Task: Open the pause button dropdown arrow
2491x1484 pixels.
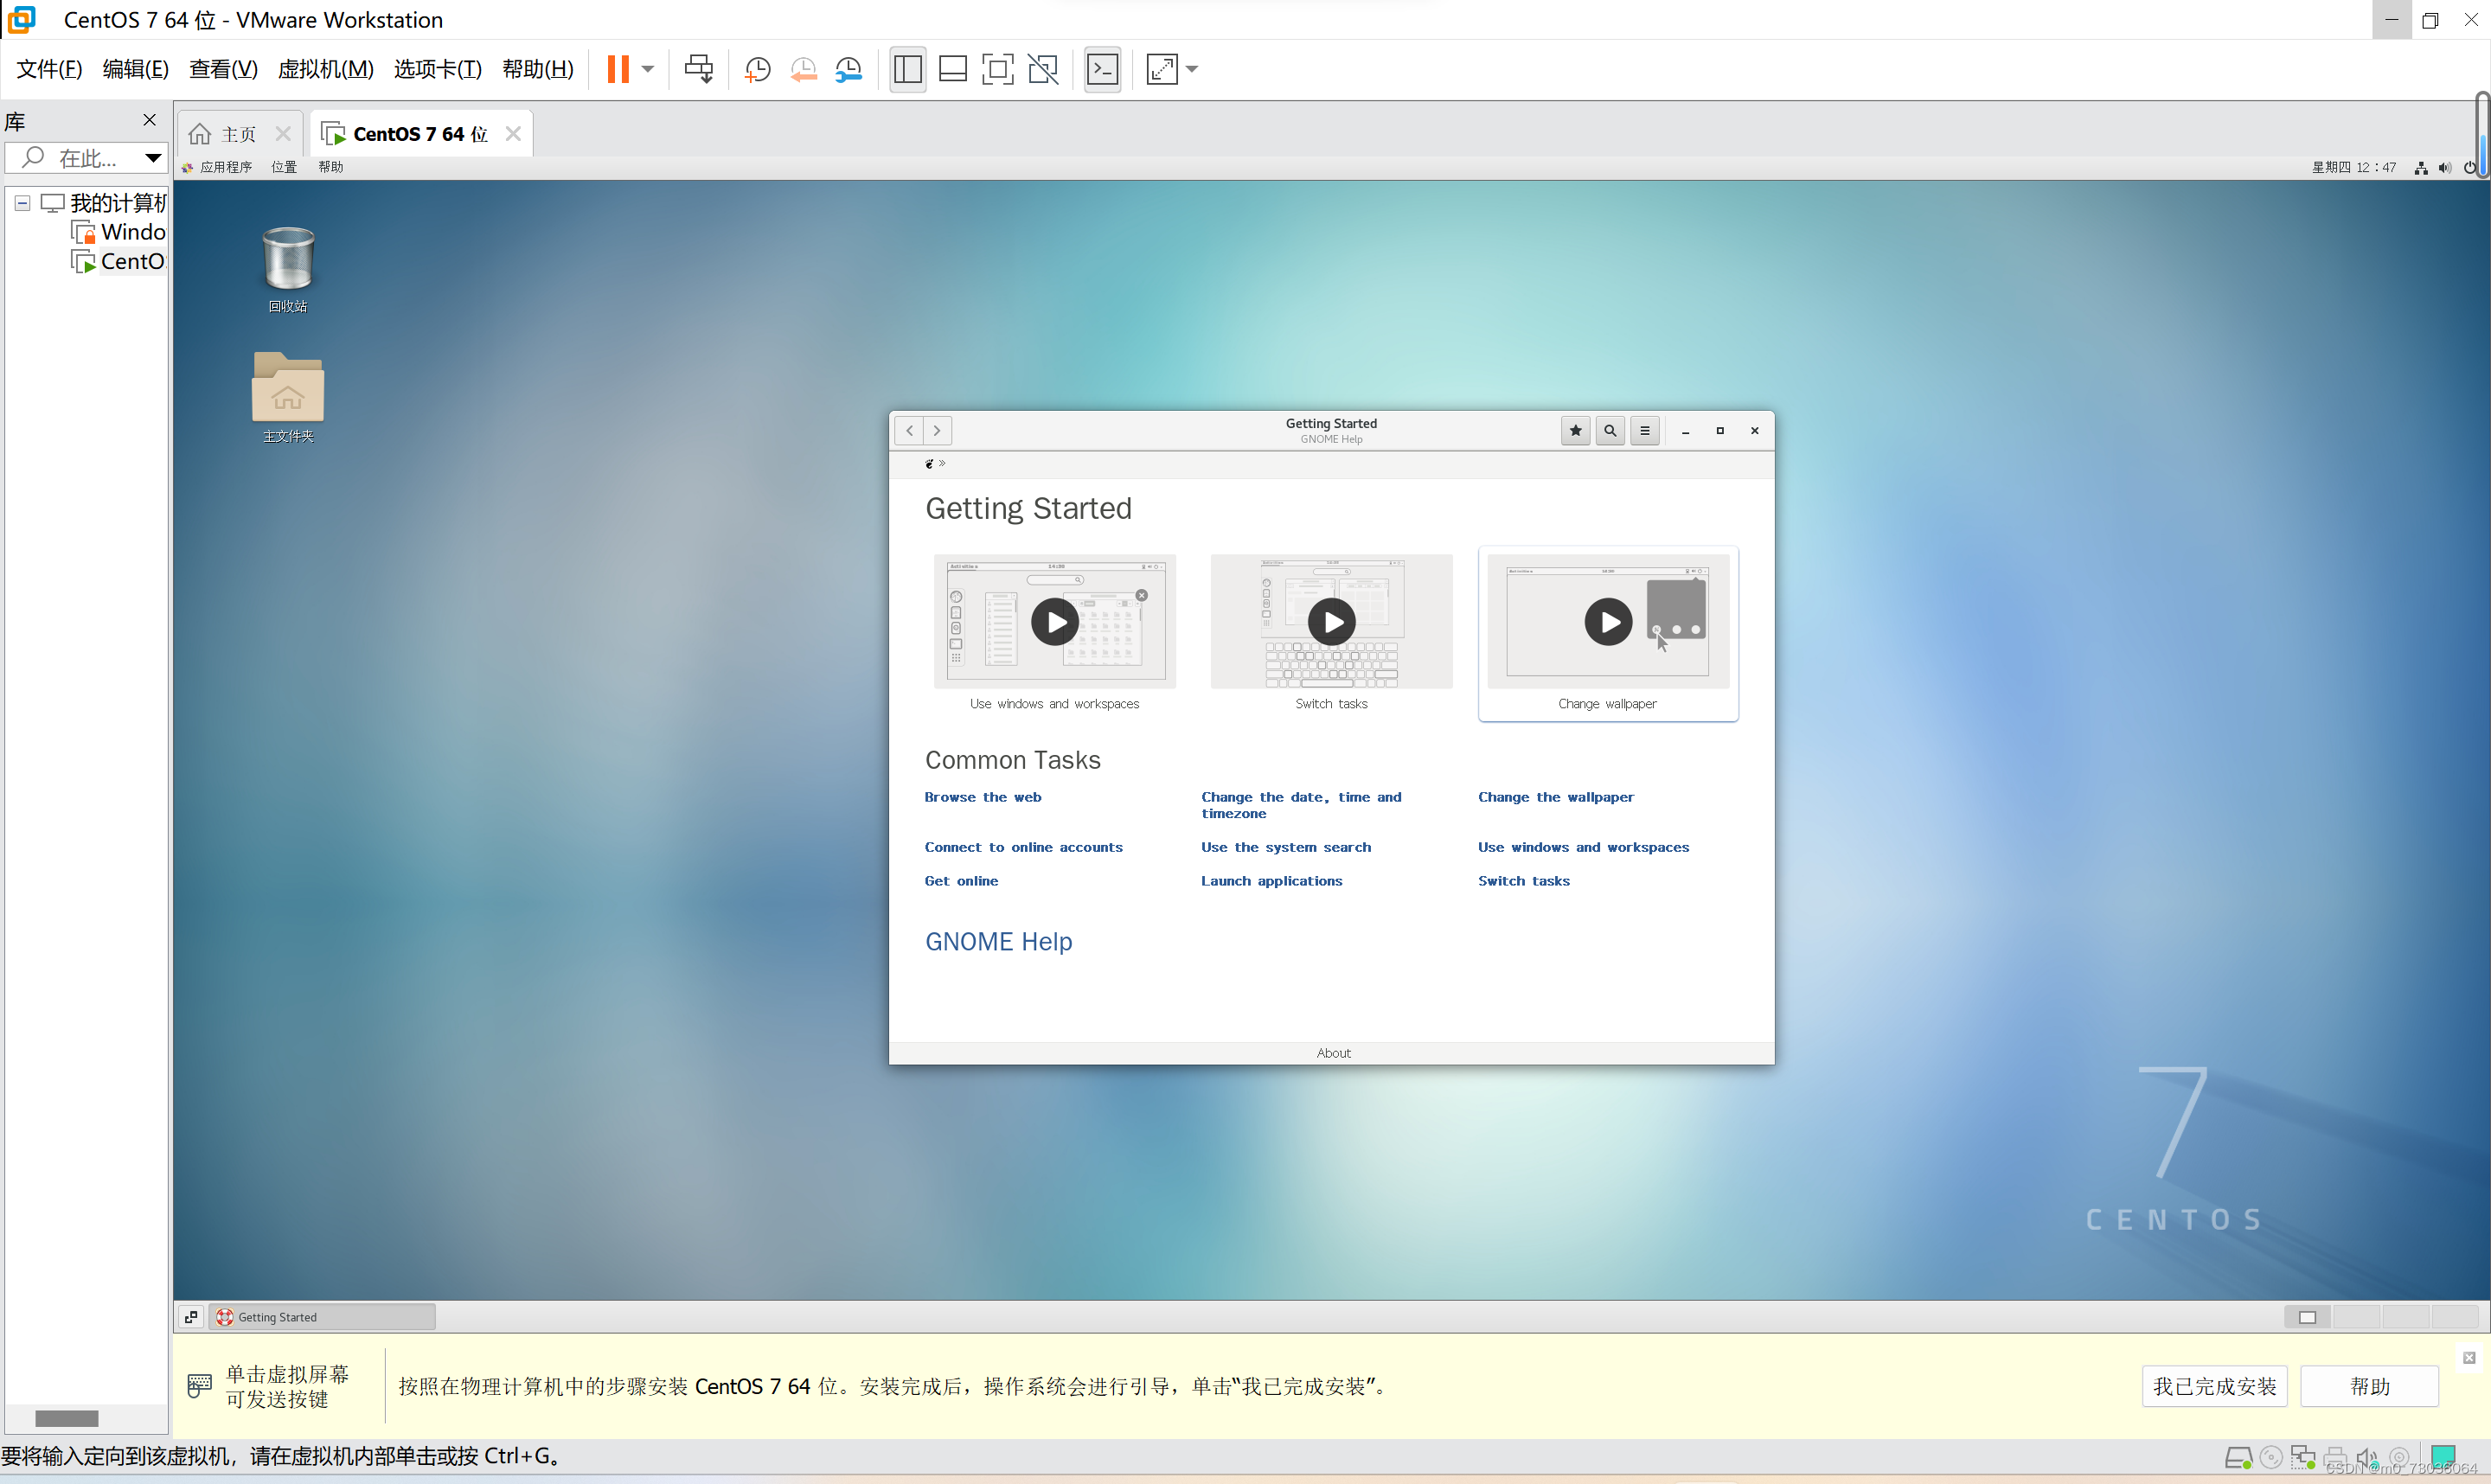Action: (648, 69)
